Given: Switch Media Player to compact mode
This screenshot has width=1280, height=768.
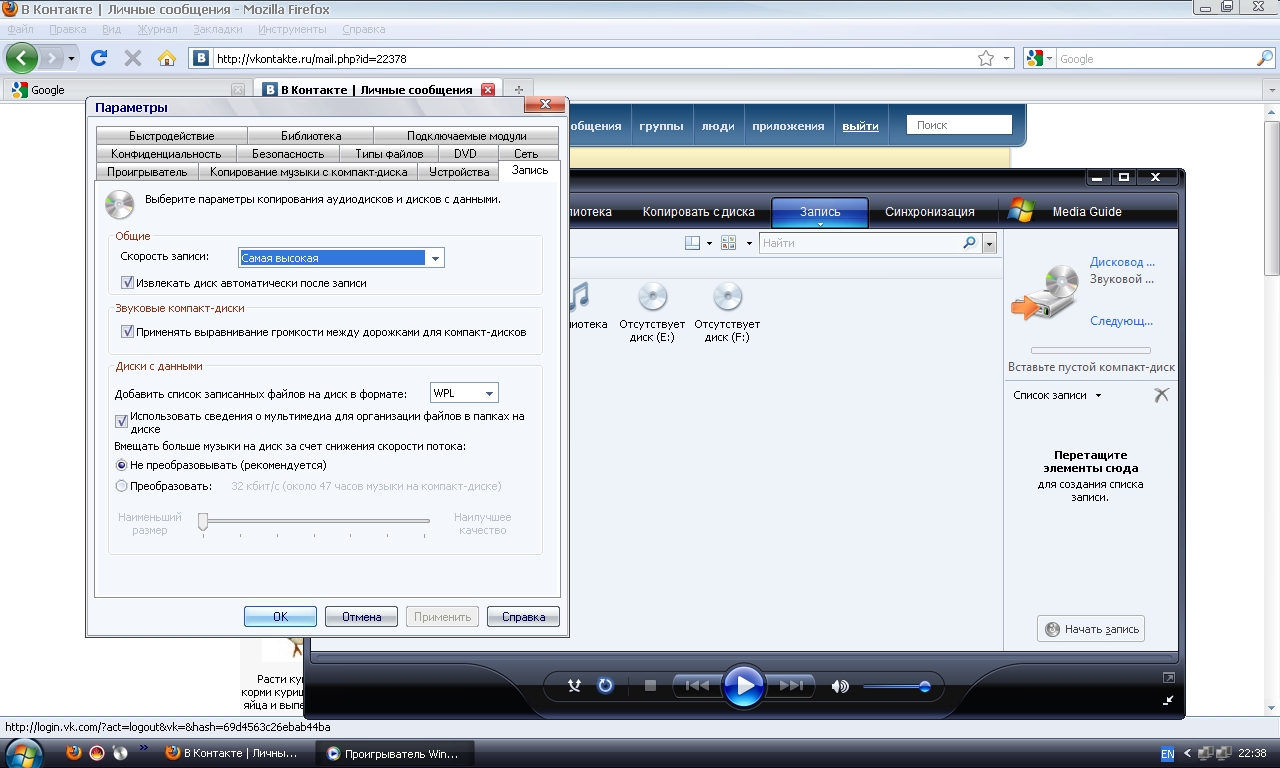Looking at the screenshot, I should click(x=1168, y=700).
